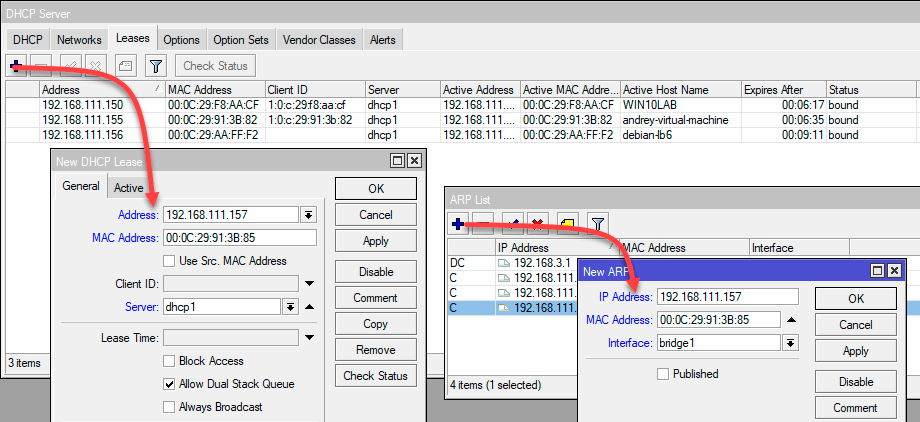Sort leases by Expires After column
This screenshot has height=422, width=920.
[x=784, y=90]
